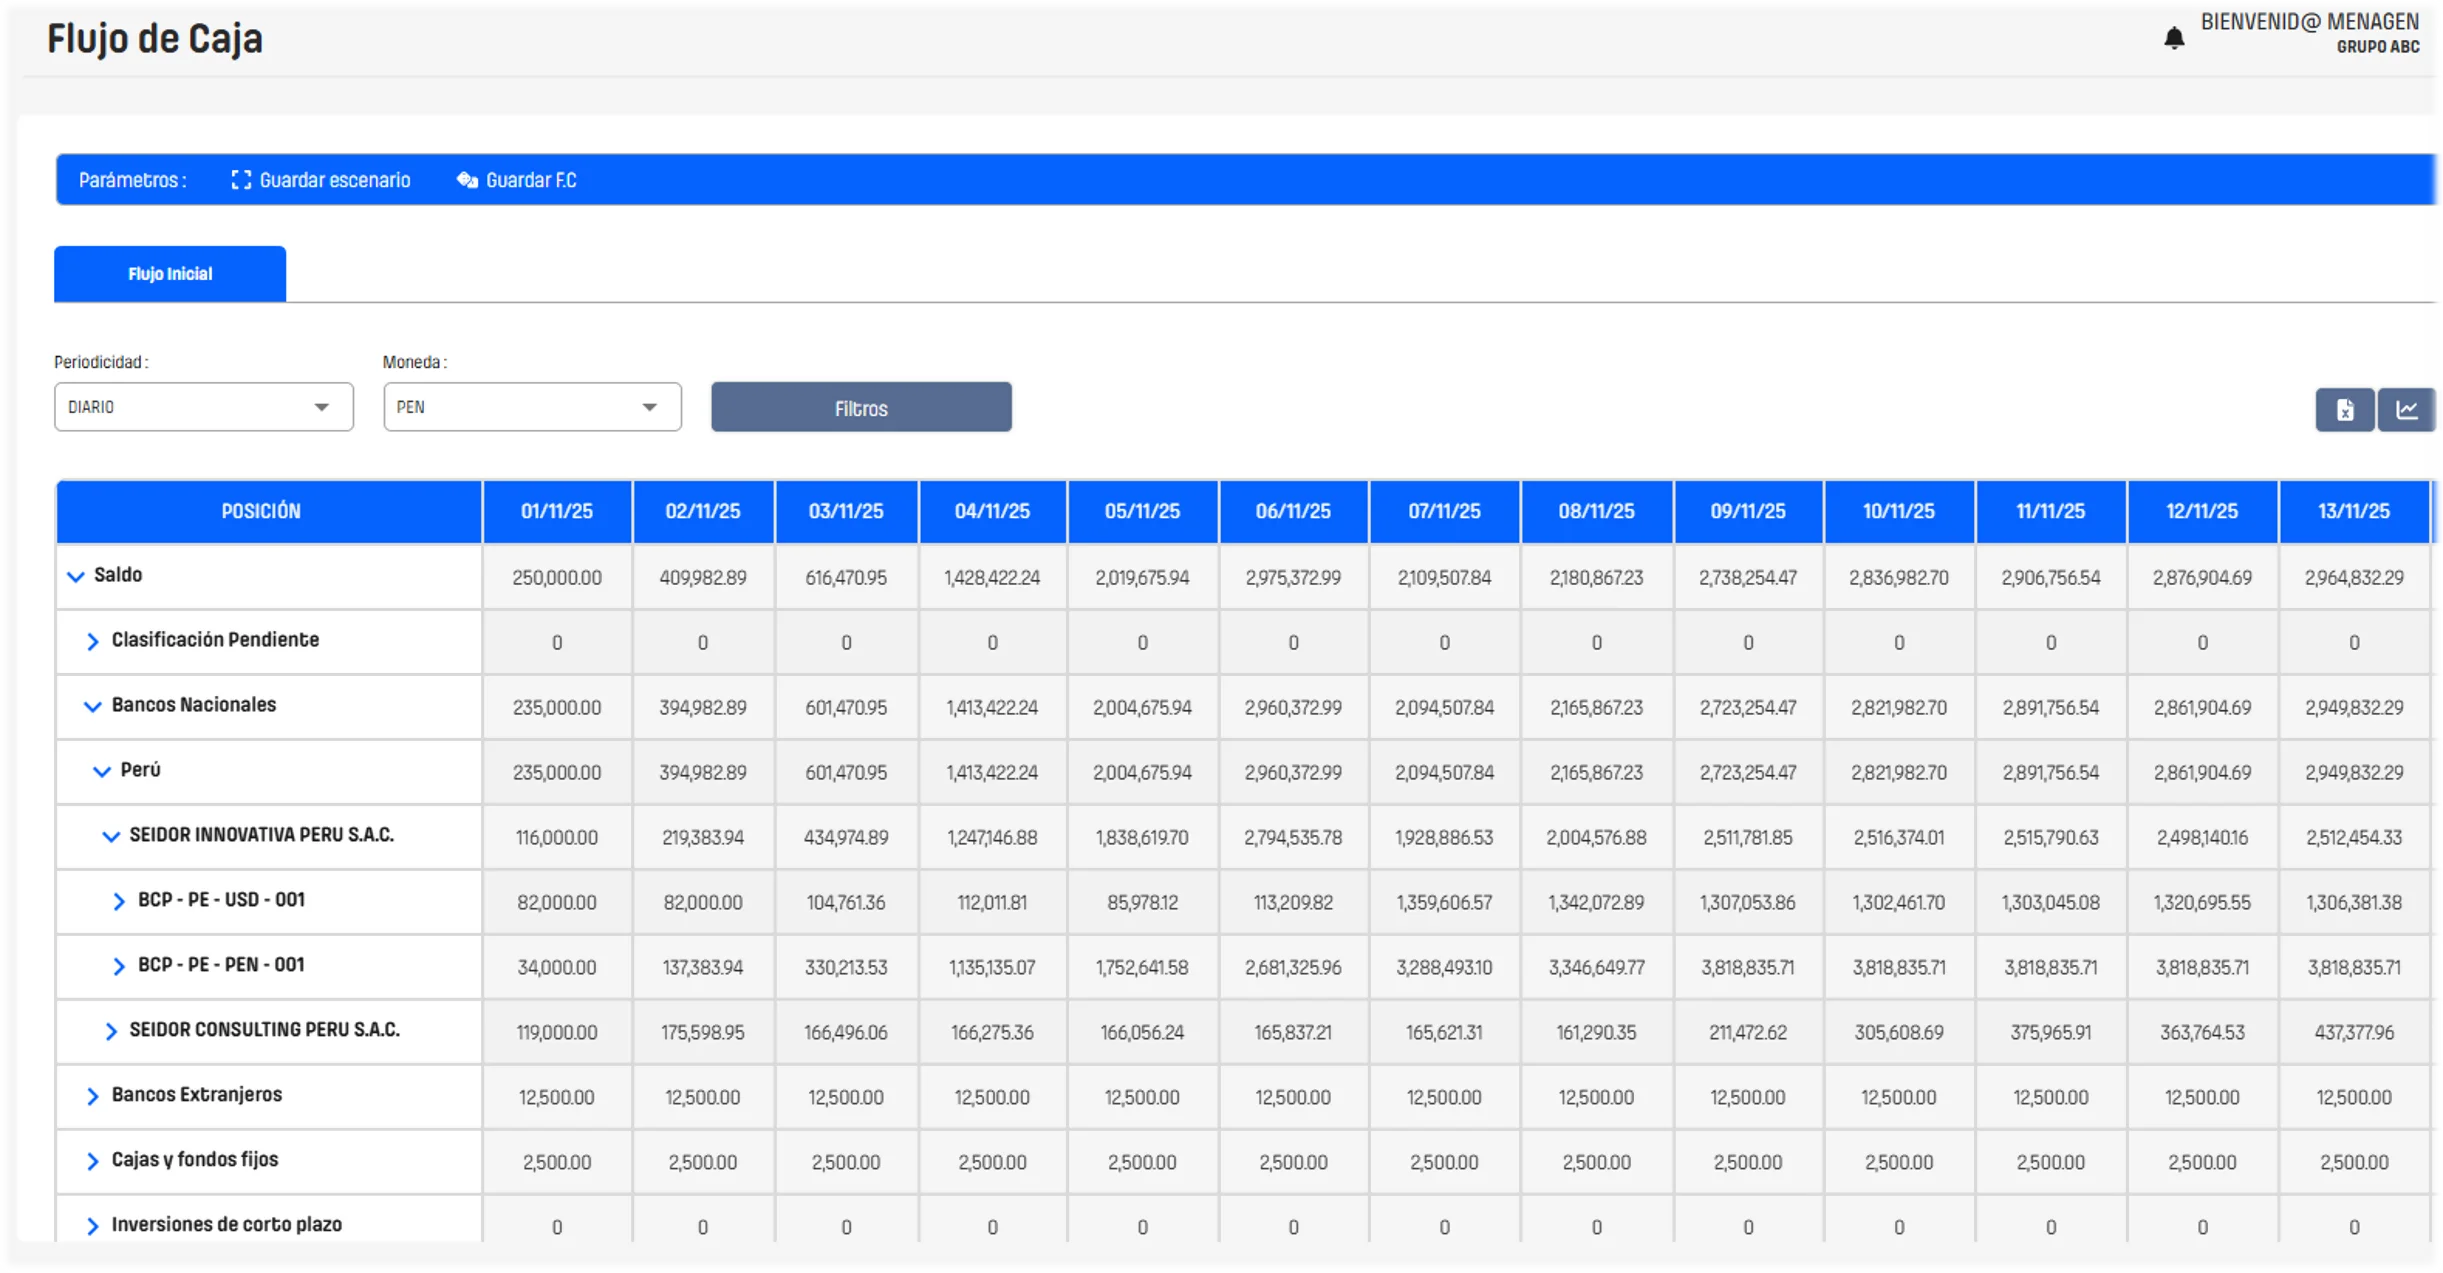Viewport: 2443px width, 1273px height.
Task: Click the Guardar F.C icon
Action: tap(467, 180)
